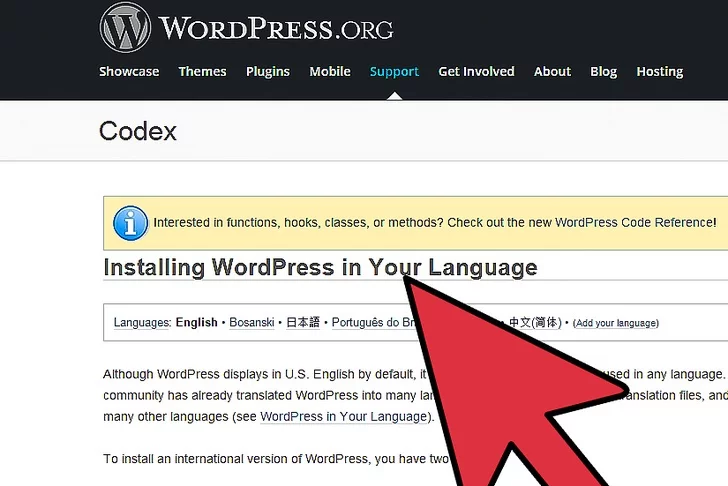Click the blue info icon in notice
This screenshot has width=728, height=486.
pos(130,223)
